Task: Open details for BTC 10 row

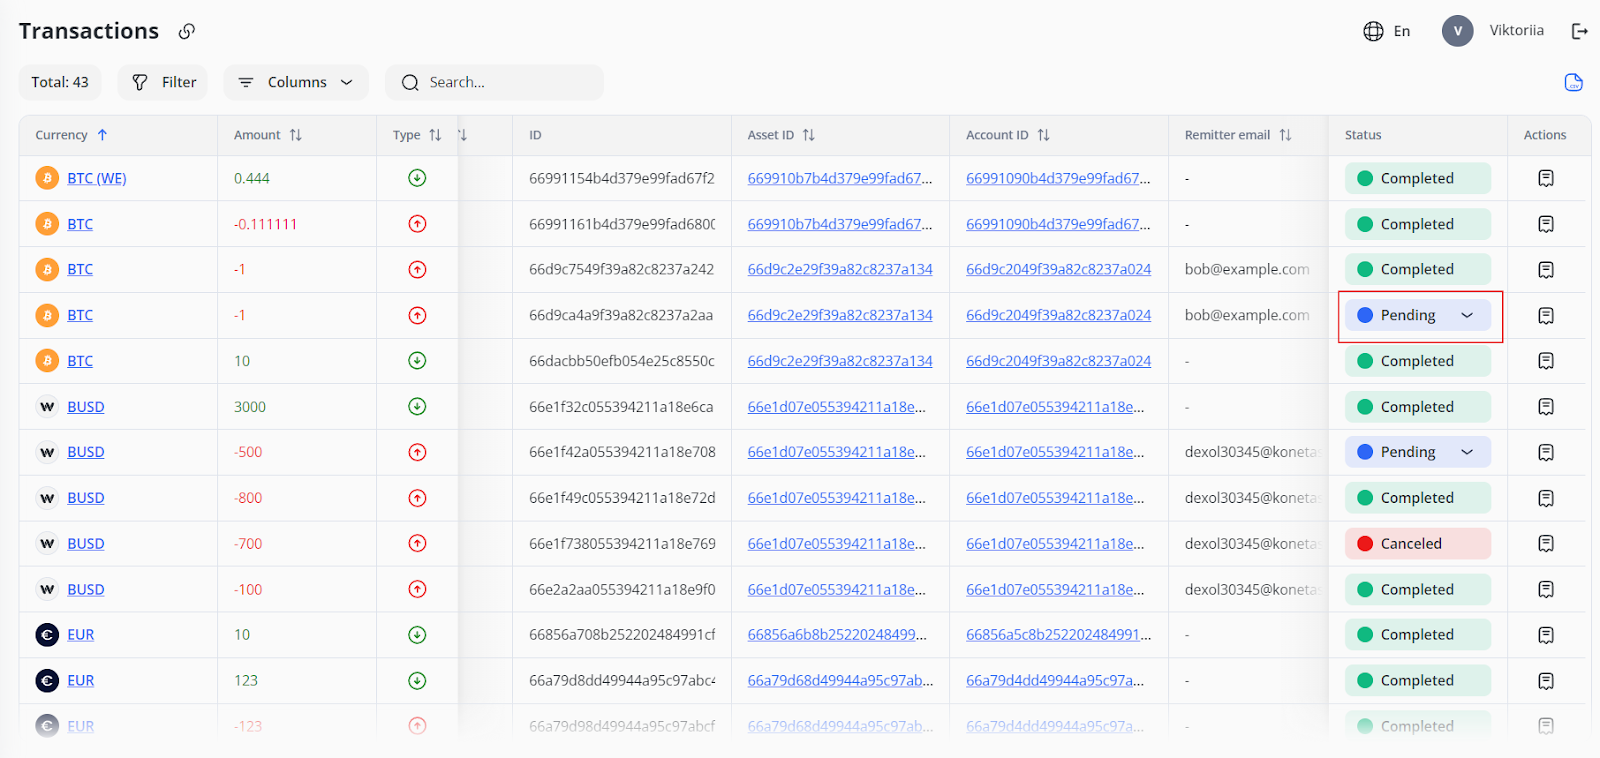Action: (x=1546, y=361)
